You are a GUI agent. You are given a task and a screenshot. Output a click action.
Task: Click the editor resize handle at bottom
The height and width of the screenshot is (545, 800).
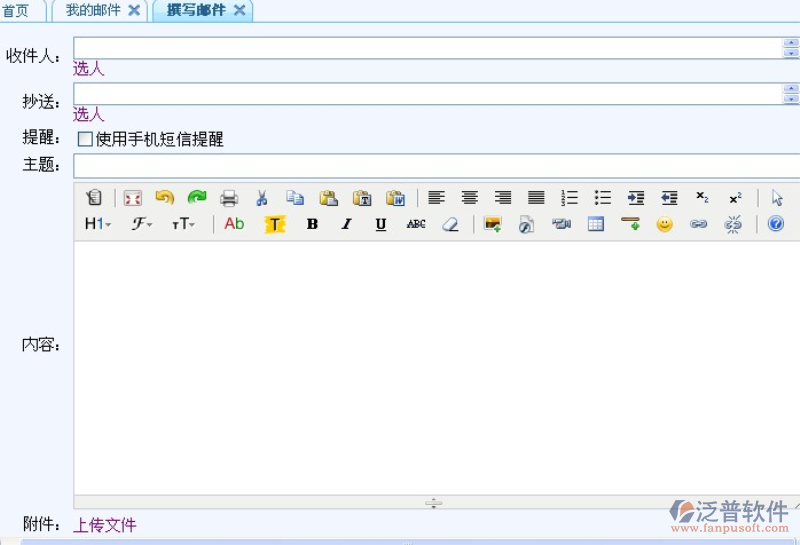[434, 503]
